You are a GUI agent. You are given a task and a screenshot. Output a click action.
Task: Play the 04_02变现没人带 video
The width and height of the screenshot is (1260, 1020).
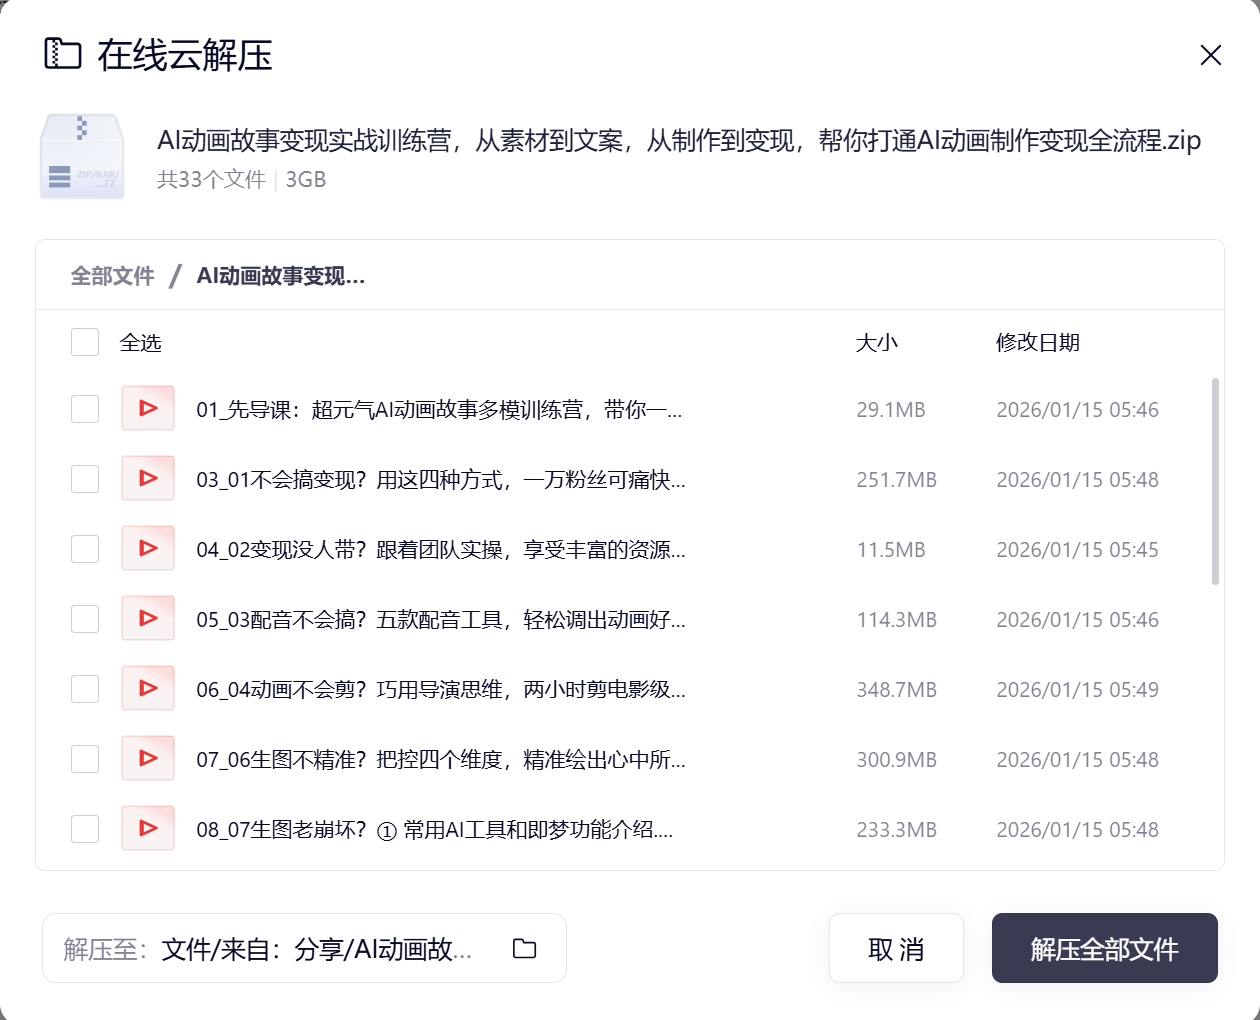pyautogui.click(x=148, y=548)
